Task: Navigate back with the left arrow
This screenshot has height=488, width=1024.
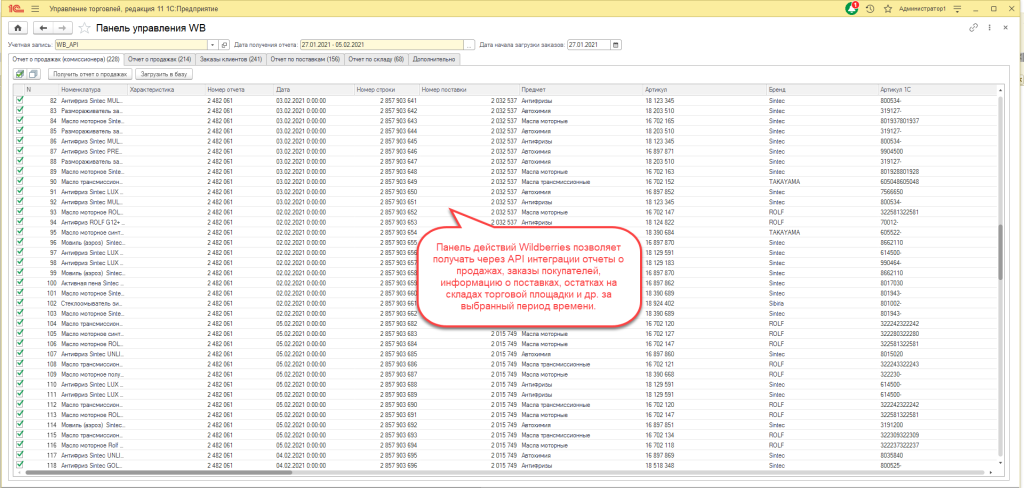Action: pyautogui.click(x=45, y=28)
